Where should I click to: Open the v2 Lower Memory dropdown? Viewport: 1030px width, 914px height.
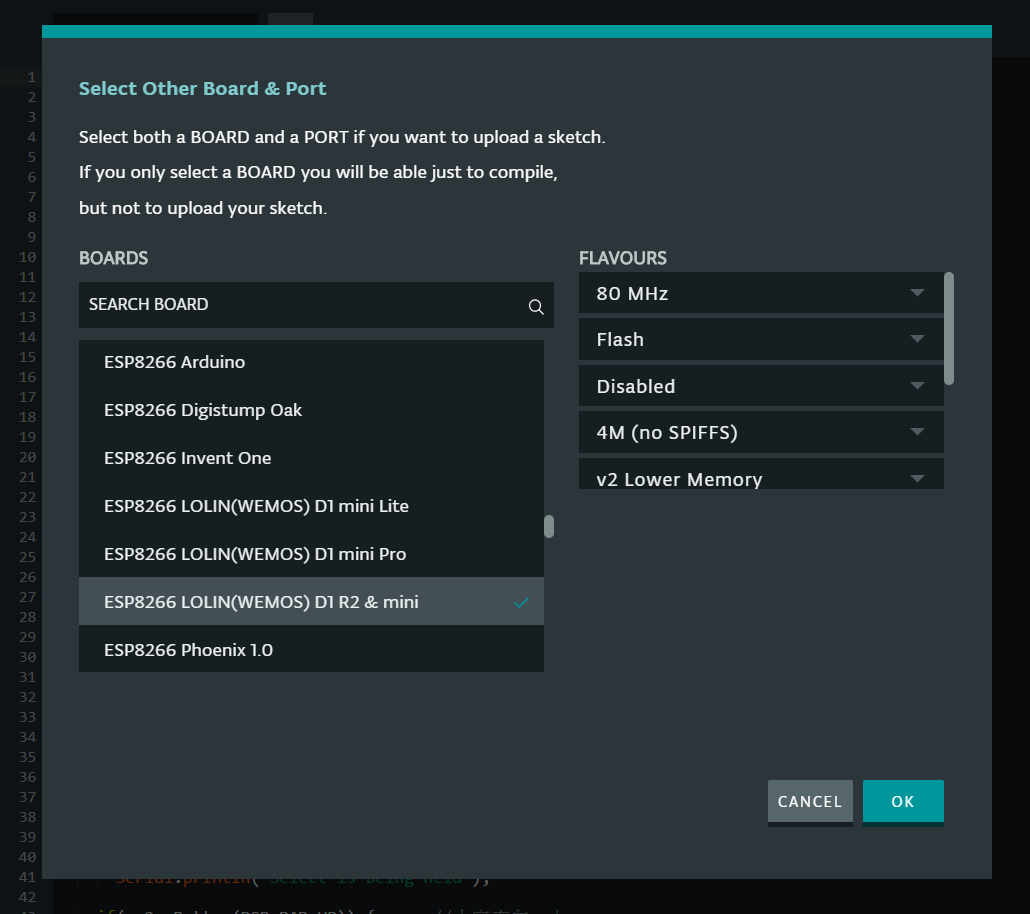[761, 474]
